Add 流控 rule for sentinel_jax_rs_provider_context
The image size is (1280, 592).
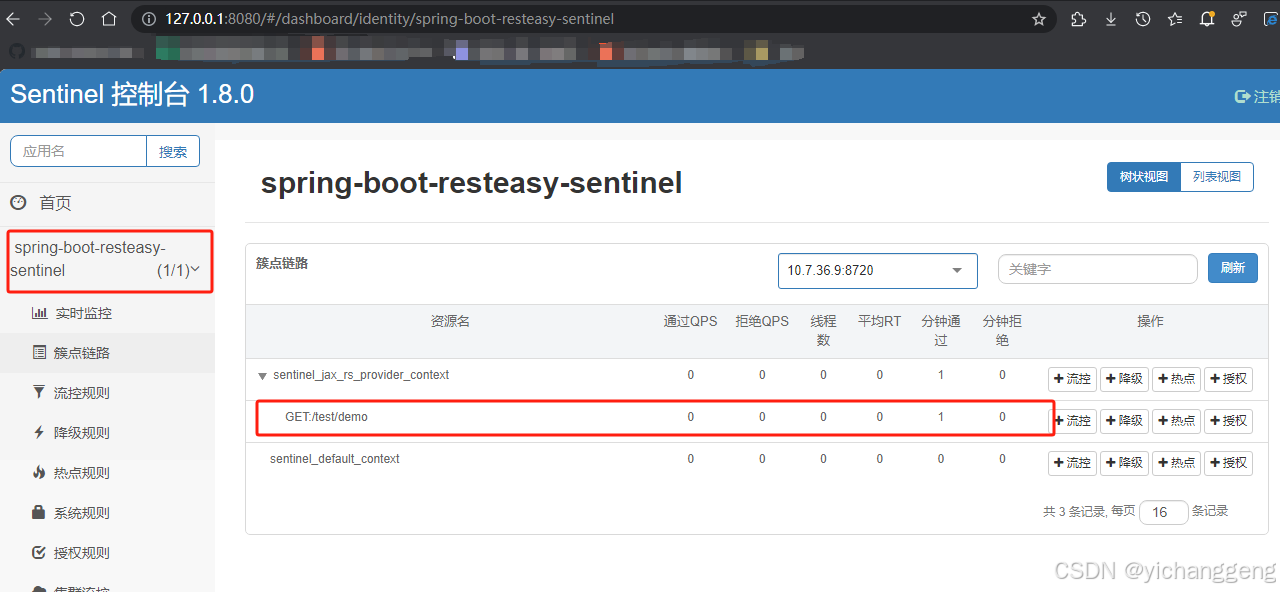(x=1072, y=379)
